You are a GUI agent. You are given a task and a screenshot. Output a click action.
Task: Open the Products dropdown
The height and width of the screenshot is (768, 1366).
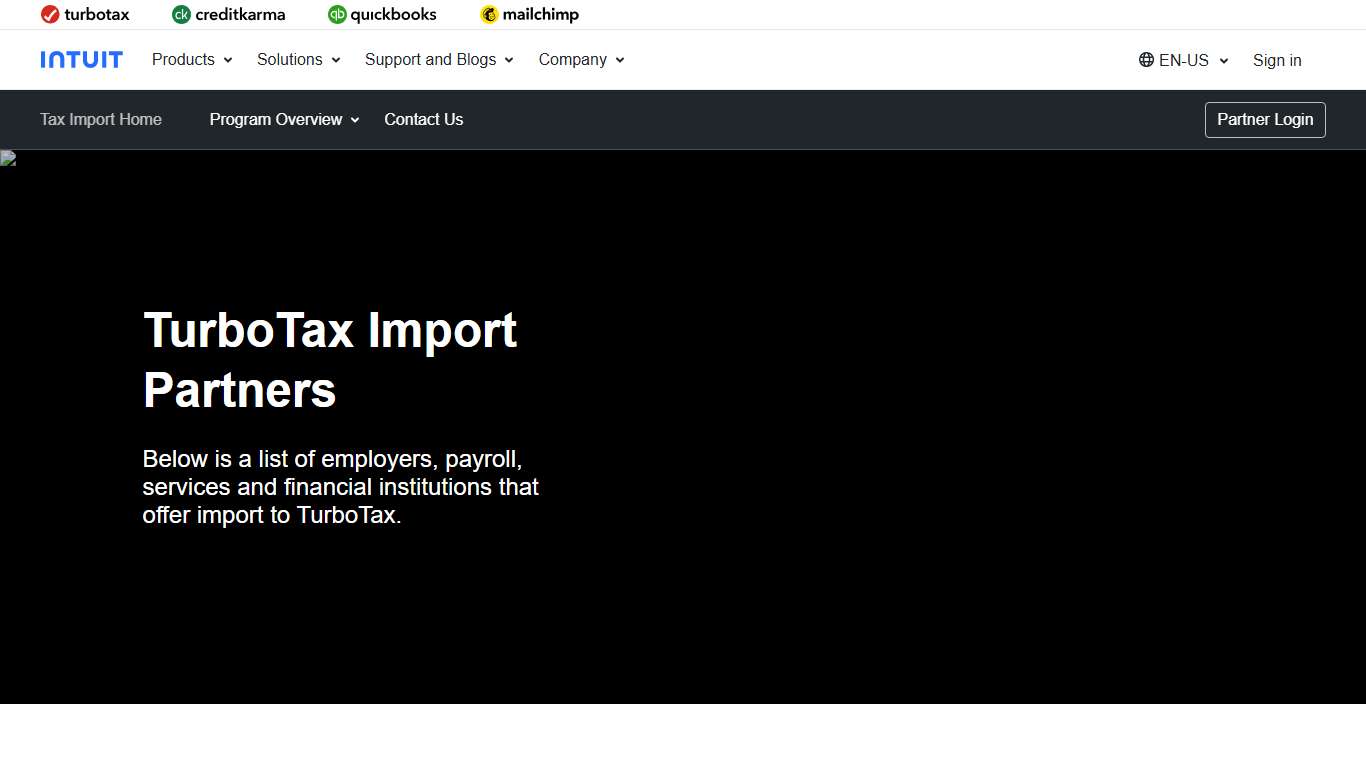click(x=191, y=60)
